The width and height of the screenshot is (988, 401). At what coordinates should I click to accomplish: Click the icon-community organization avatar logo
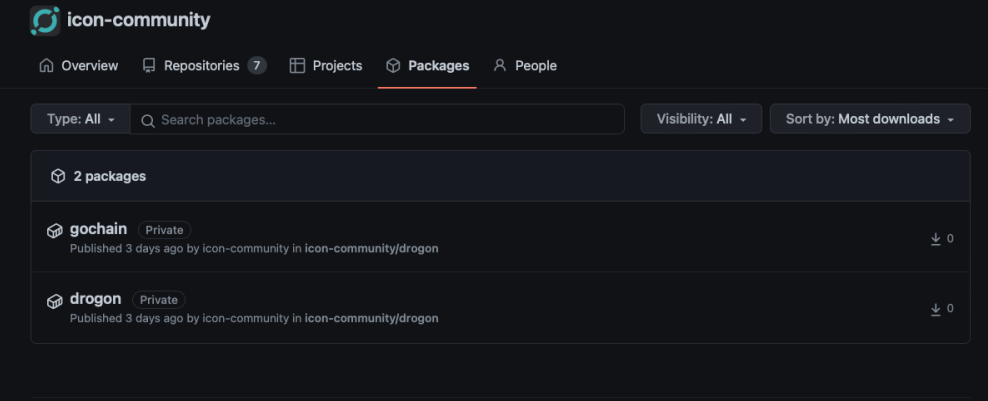(45, 21)
